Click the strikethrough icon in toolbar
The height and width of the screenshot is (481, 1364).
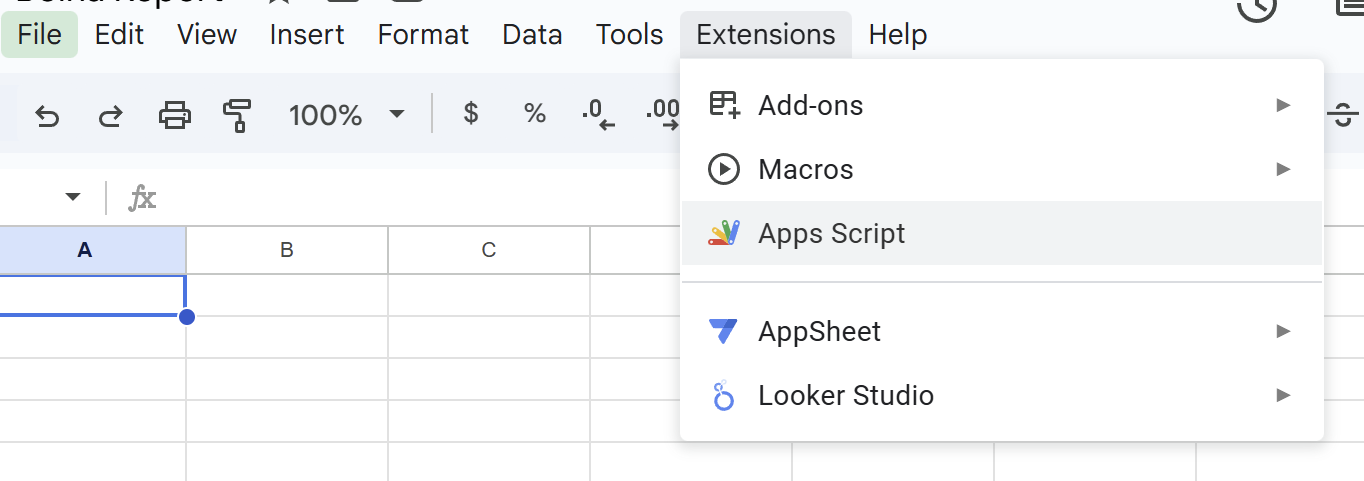coord(1342,115)
